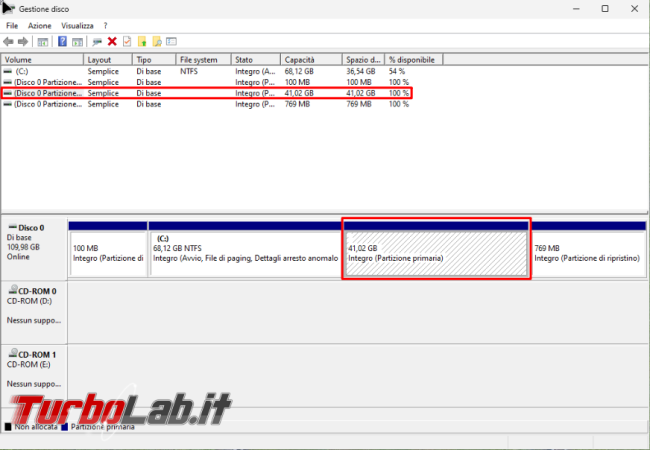The height and width of the screenshot is (450, 650).
Task: Click the black Non allocata legend square
Action: coord(8,426)
